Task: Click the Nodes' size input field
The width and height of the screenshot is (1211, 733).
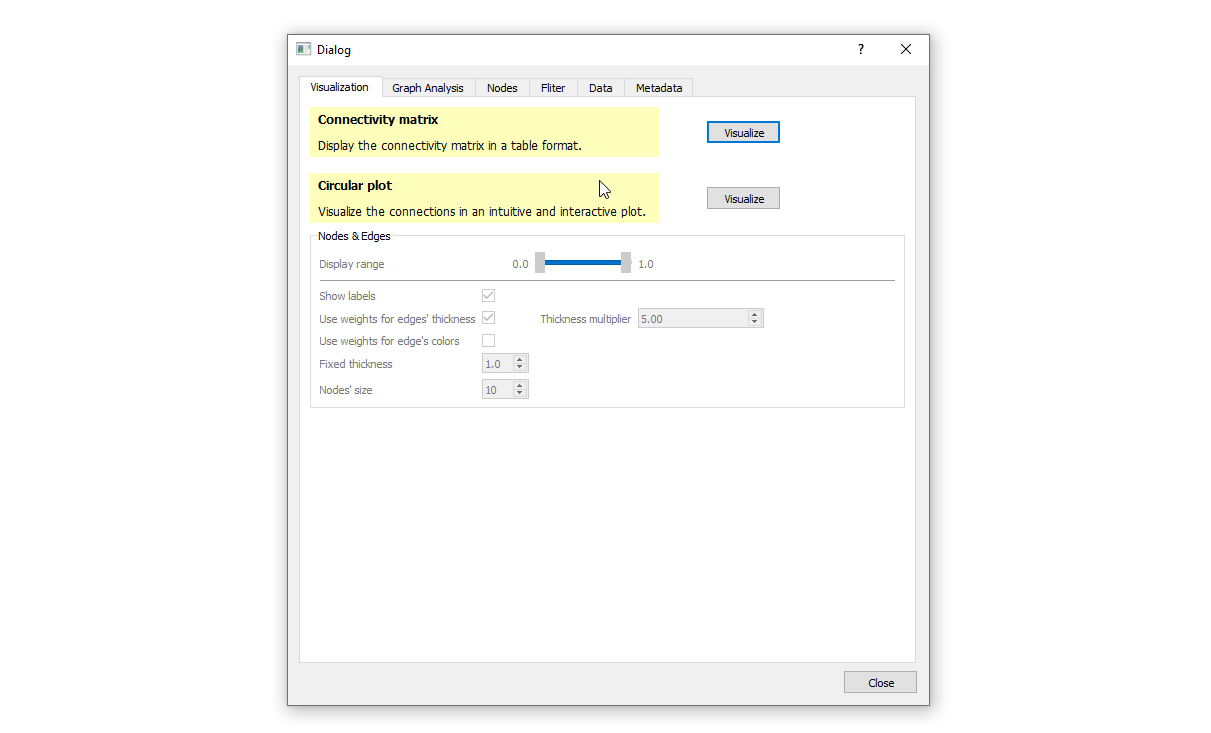Action: pos(497,390)
